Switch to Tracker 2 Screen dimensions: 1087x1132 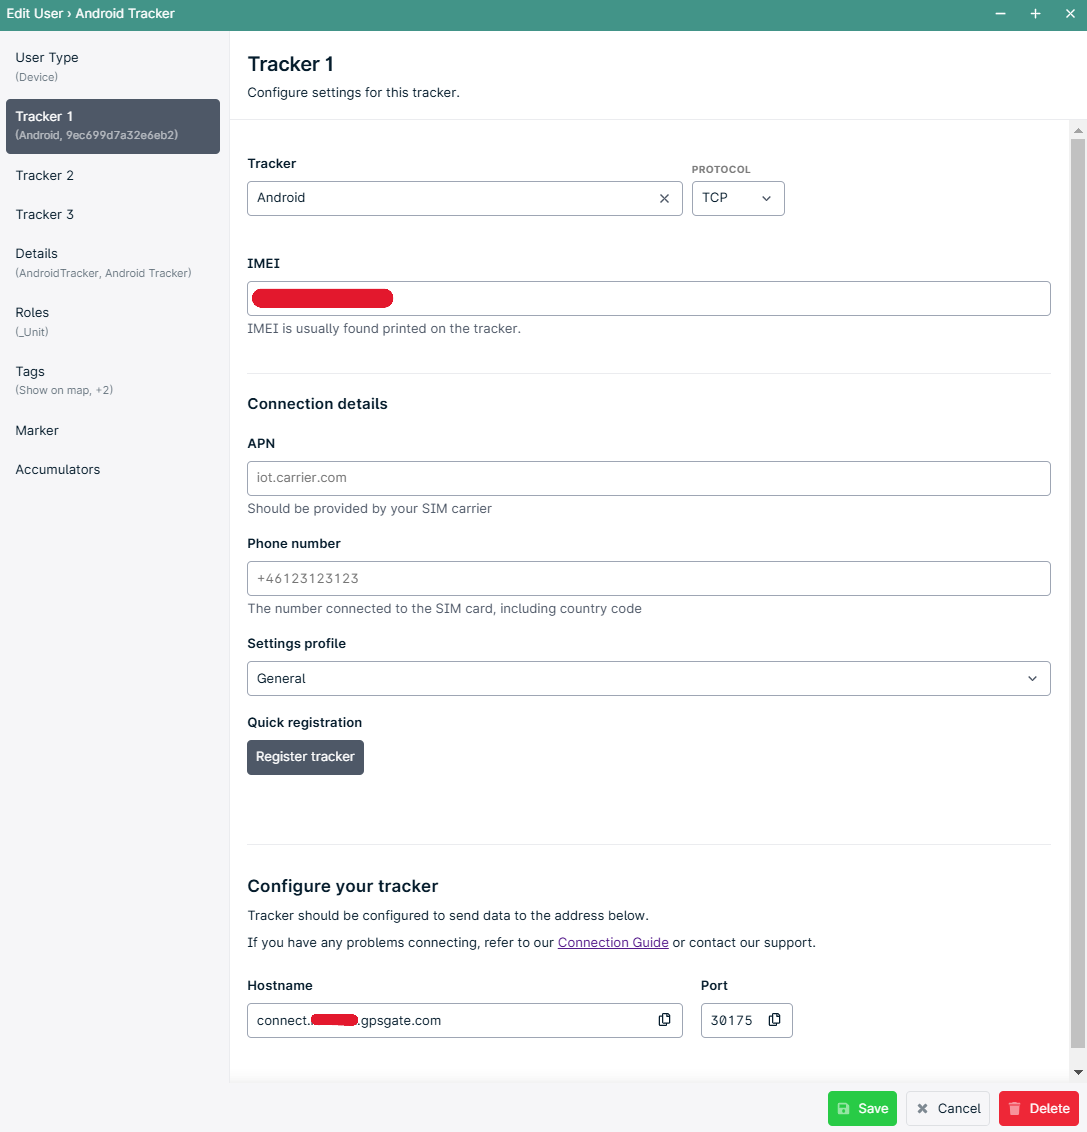click(x=113, y=175)
